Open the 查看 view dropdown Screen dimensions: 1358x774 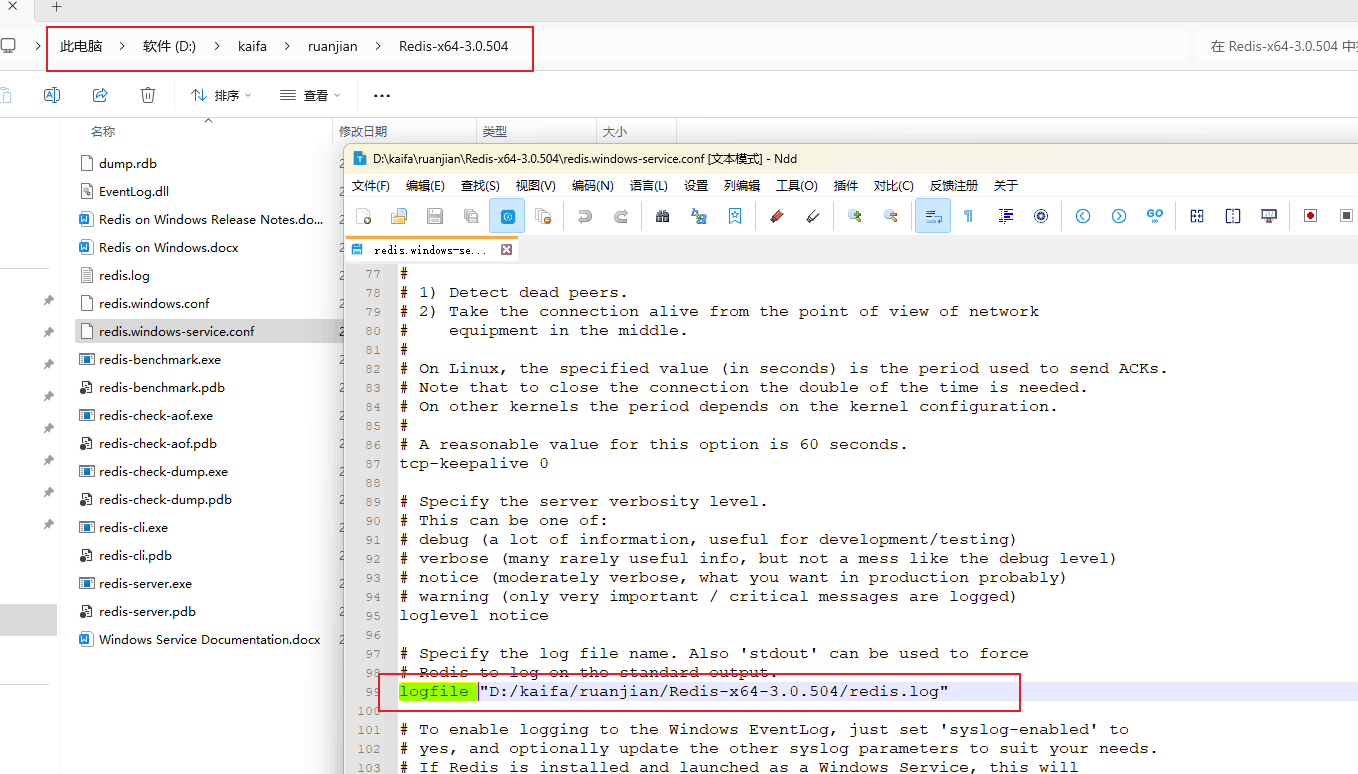click(310, 95)
